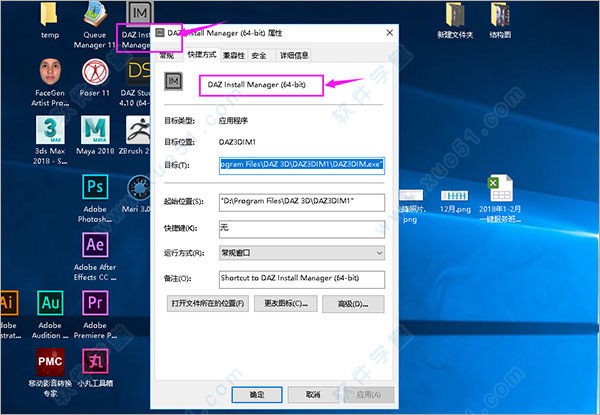Click 打开文件所在的位置(F) button
The width and height of the screenshot is (600, 415).
(x=208, y=304)
